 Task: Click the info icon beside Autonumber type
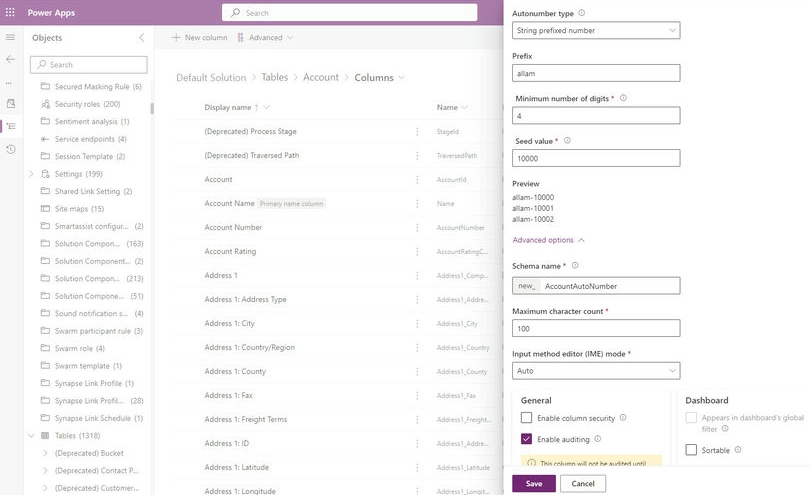click(581, 13)
